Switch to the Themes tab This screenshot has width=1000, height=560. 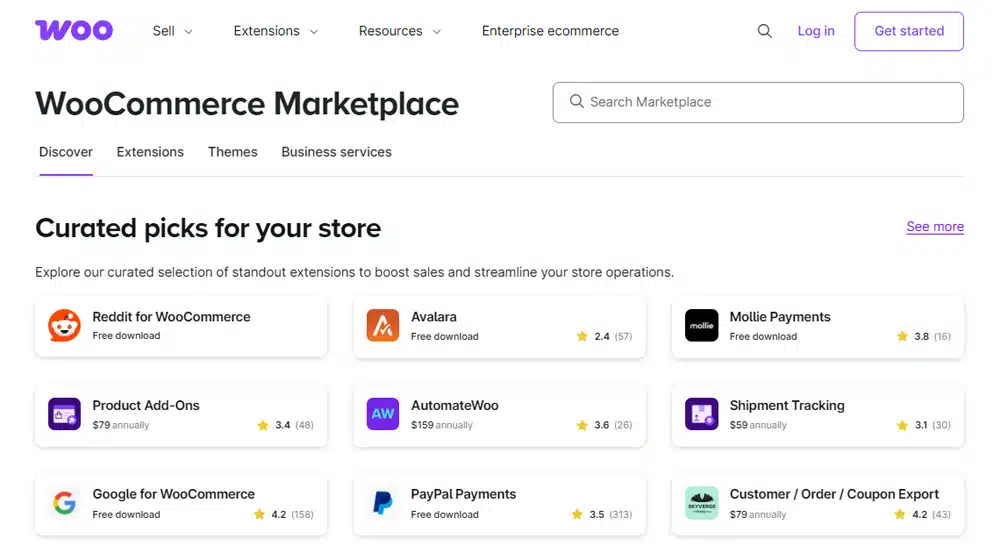click(x=233, y=152)
